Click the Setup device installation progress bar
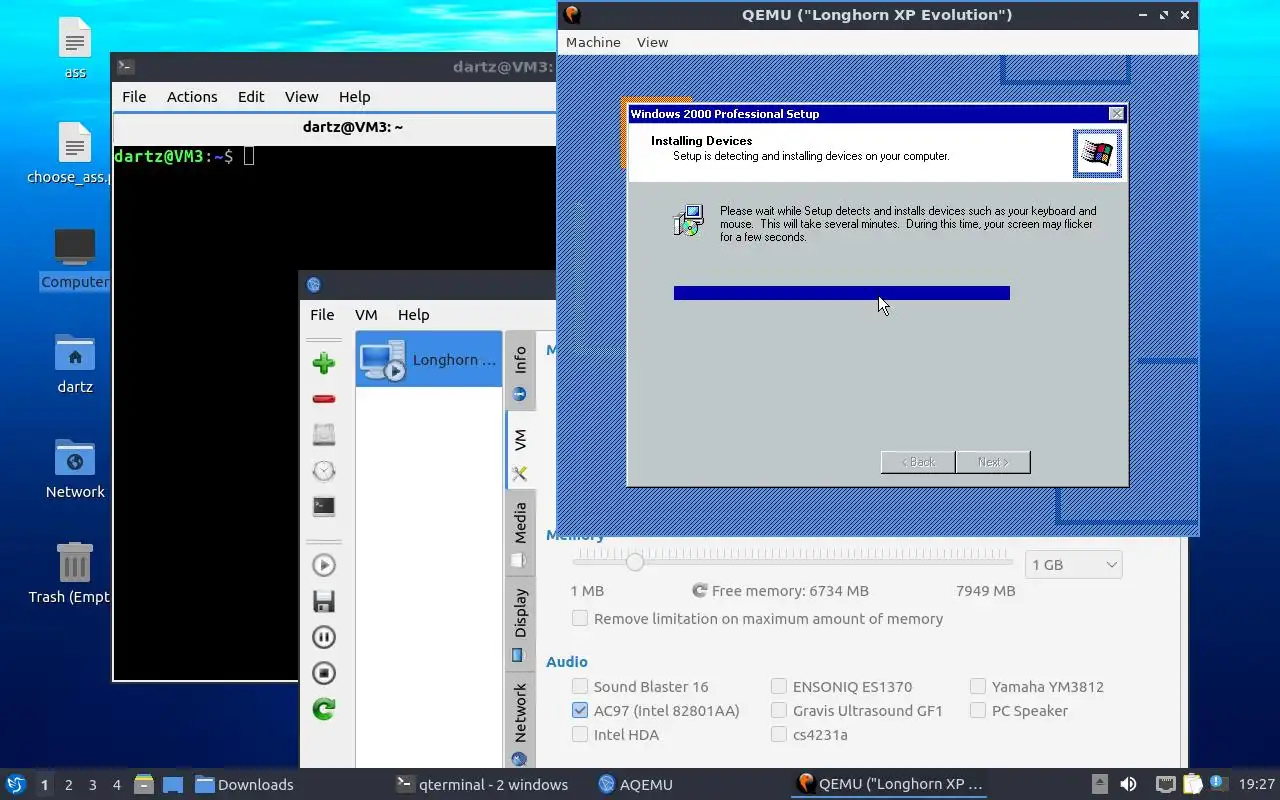This screenshot has width=1280, height=800. (842, 293)
